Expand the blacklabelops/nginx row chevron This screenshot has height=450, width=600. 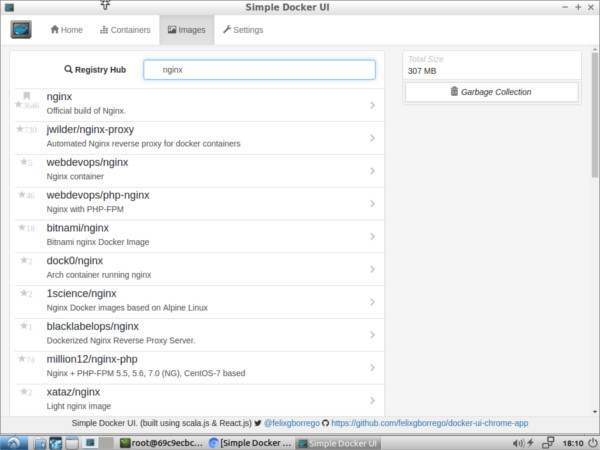click(372, 335)
